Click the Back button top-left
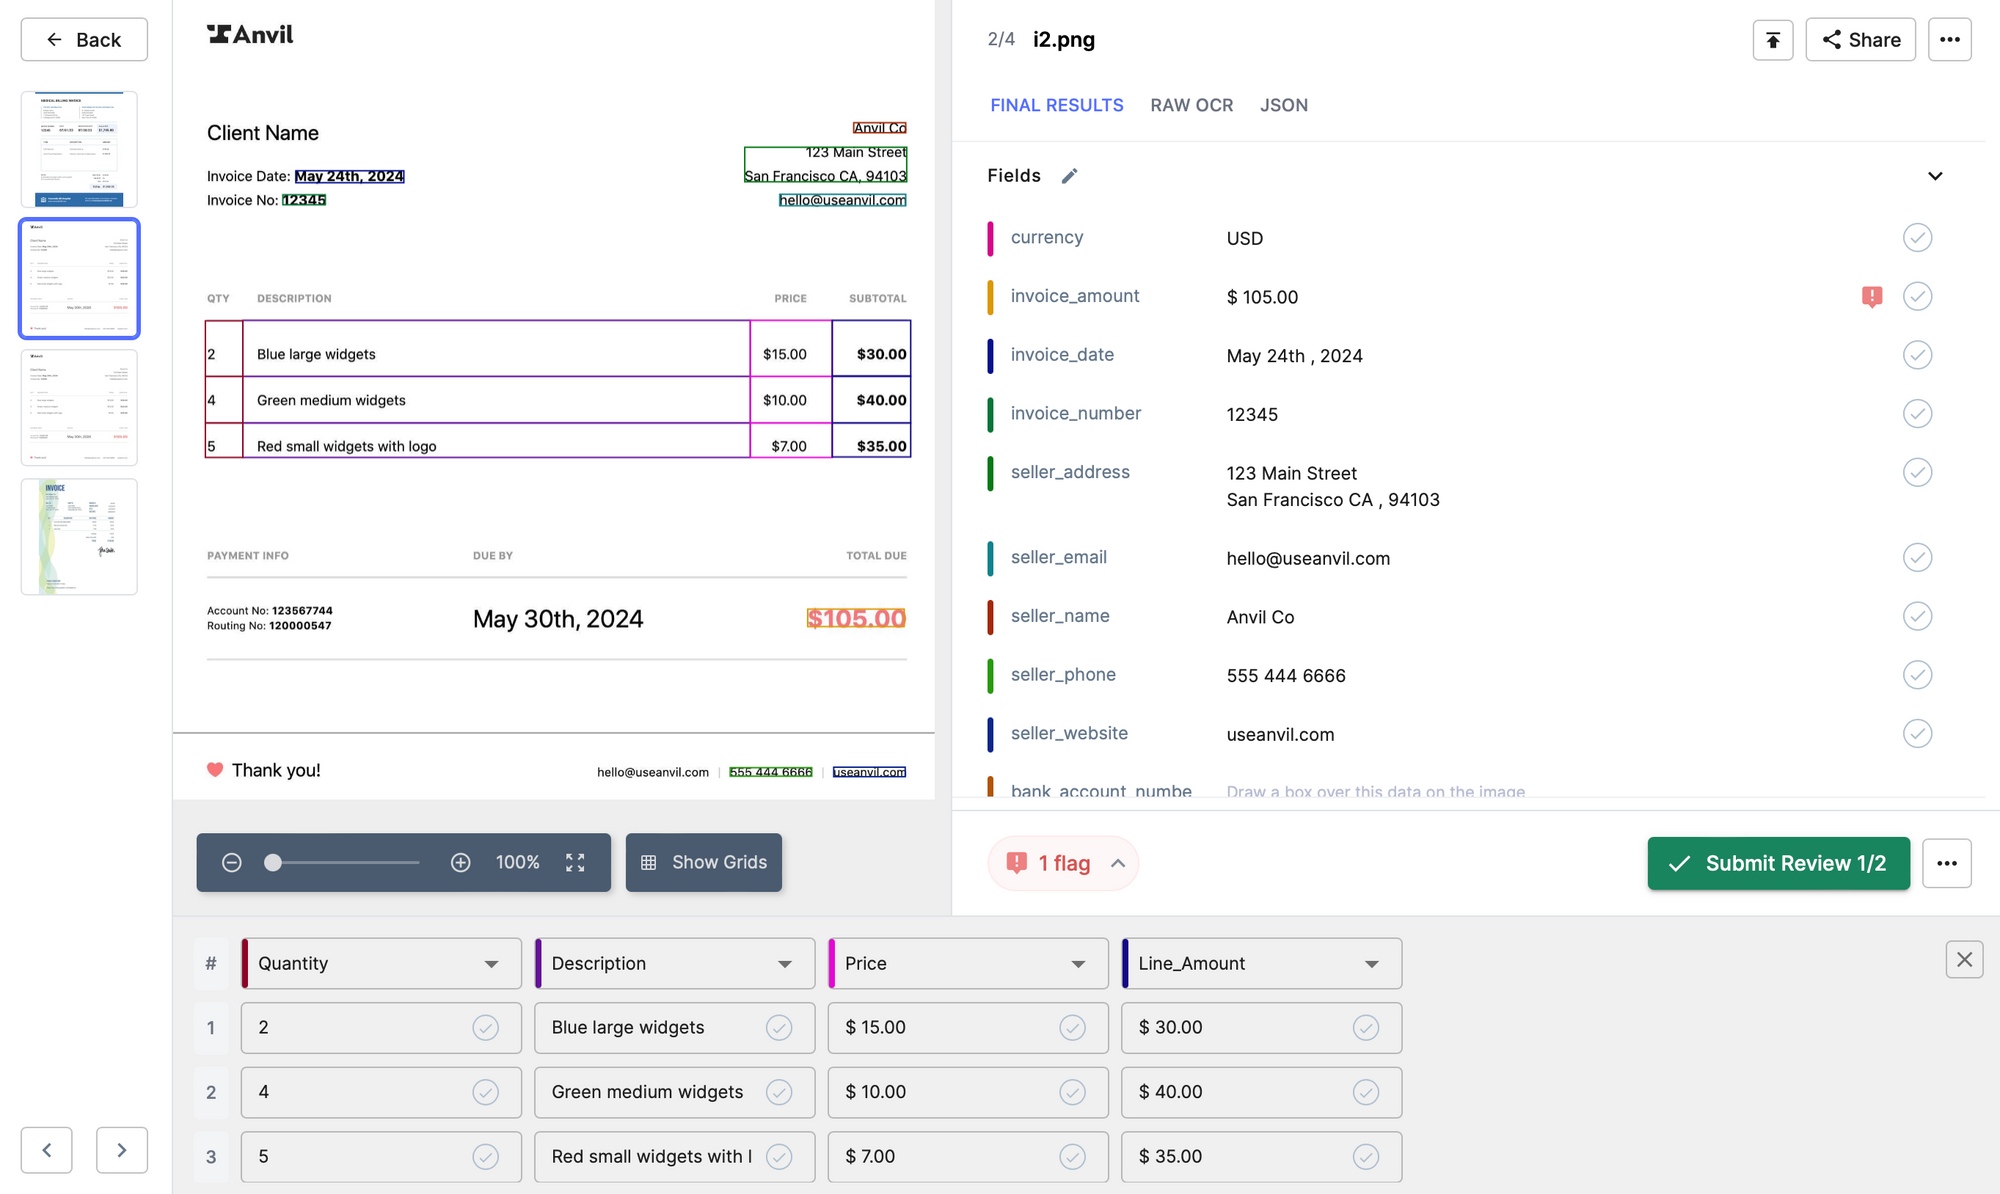 point(84,38)
